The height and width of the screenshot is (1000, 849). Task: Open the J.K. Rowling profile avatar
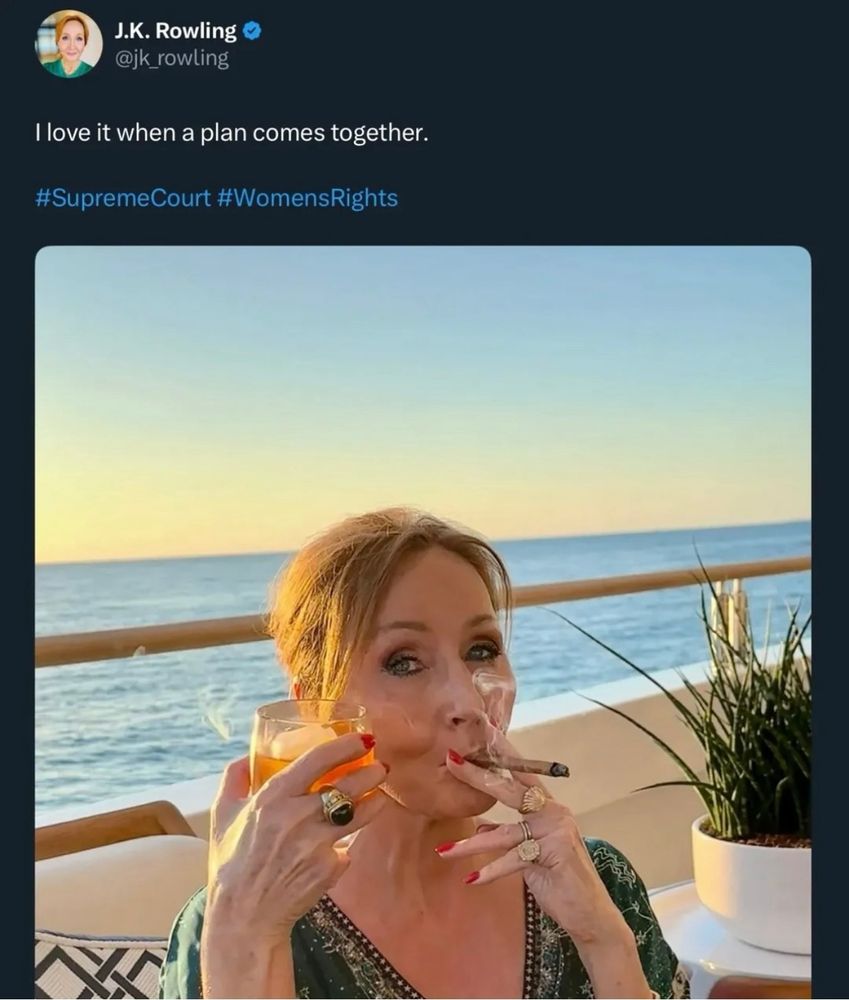(69, 45)
